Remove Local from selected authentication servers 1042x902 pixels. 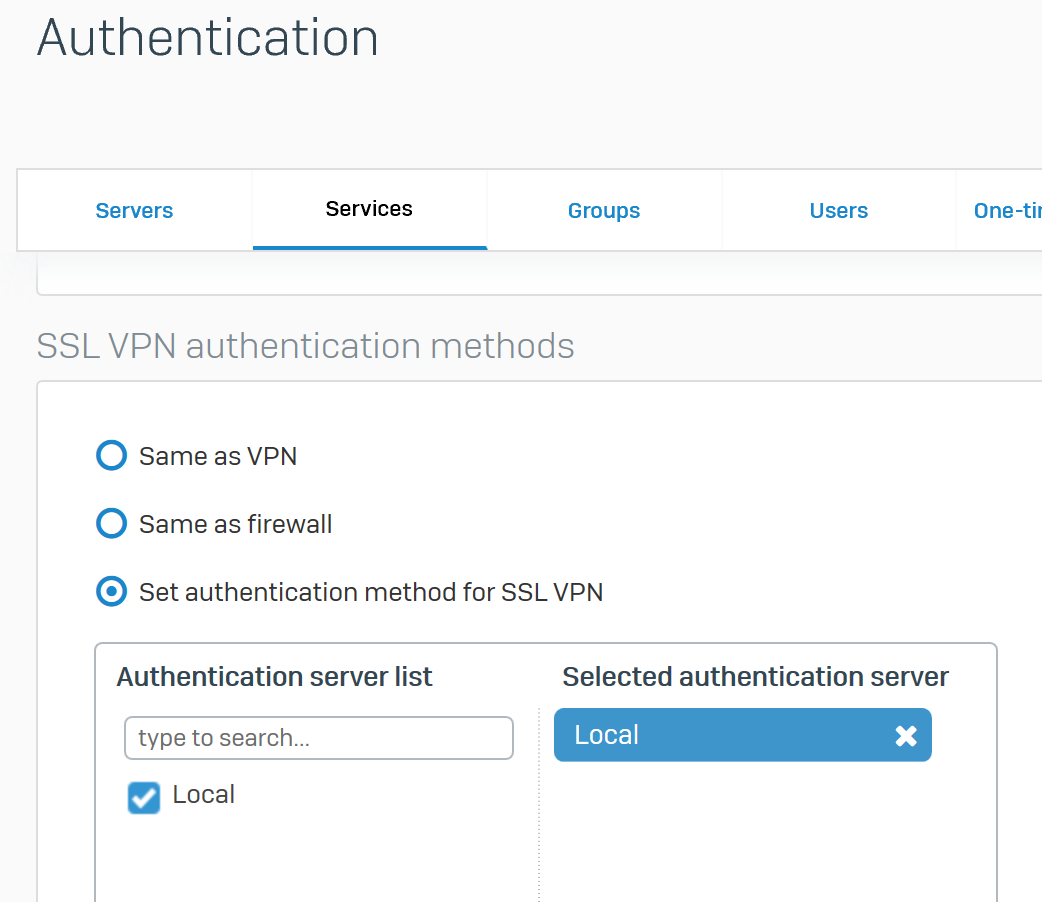905,736
